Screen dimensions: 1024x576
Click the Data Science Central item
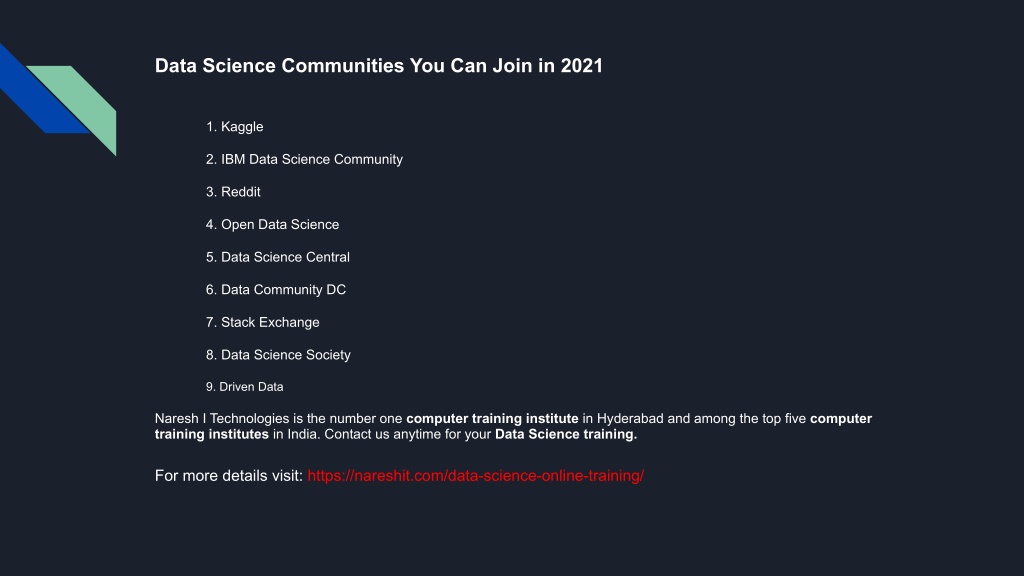click(x=285, y=257)
